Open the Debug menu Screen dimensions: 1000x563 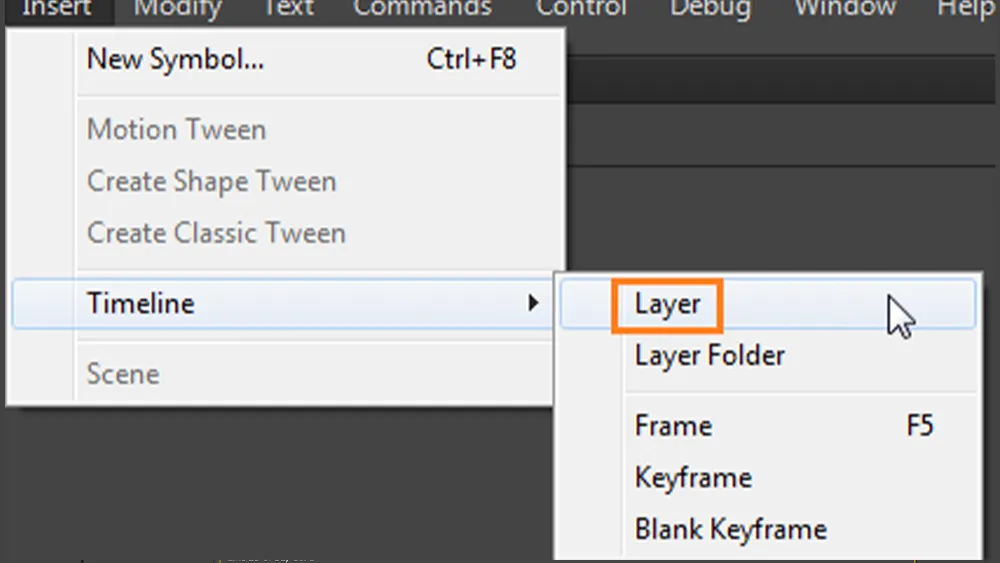point(711,9)
